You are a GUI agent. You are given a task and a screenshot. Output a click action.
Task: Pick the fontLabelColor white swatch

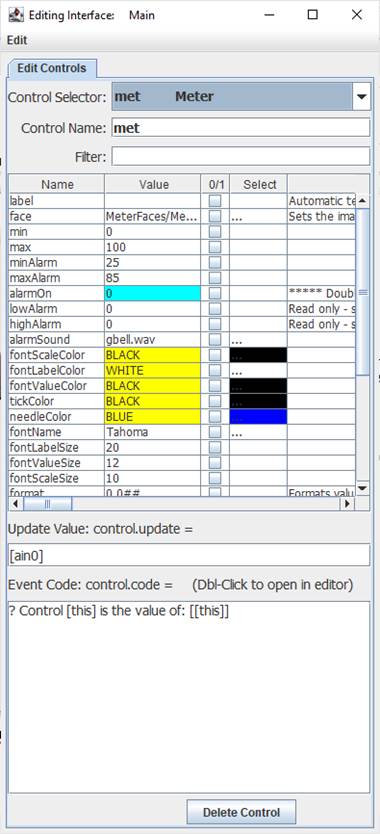point(258,371)
